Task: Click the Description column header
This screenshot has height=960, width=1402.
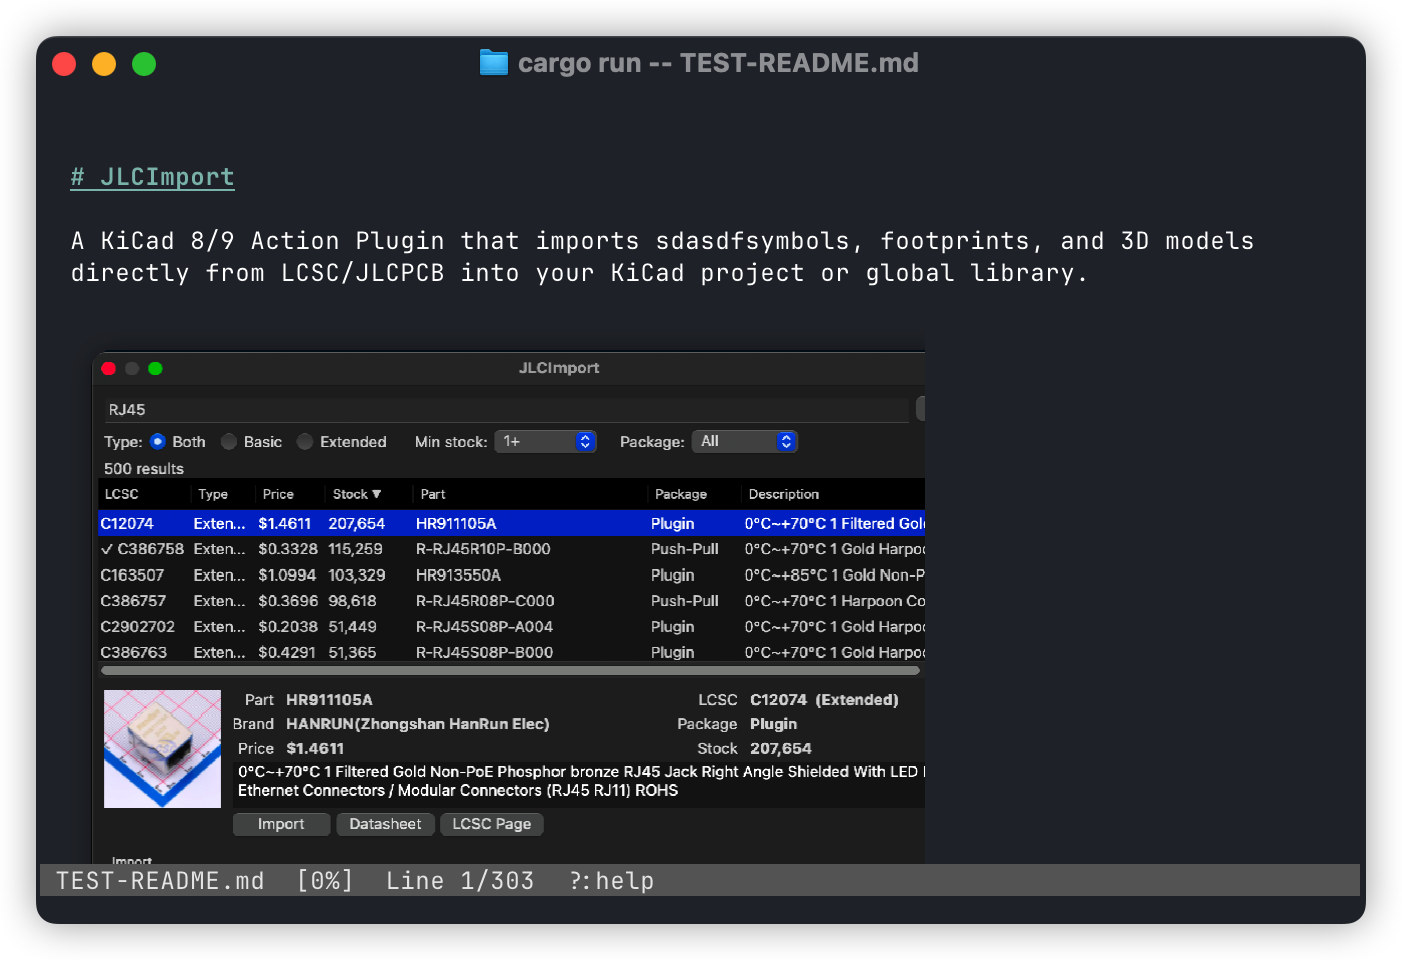Action: click(x=784, y=494)
